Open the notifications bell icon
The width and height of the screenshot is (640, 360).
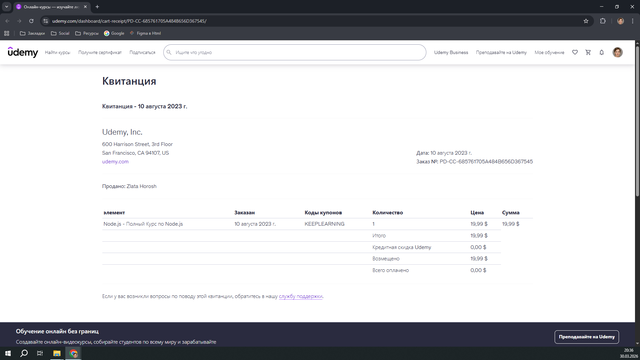pyautogui.click(x=602, y=52)
